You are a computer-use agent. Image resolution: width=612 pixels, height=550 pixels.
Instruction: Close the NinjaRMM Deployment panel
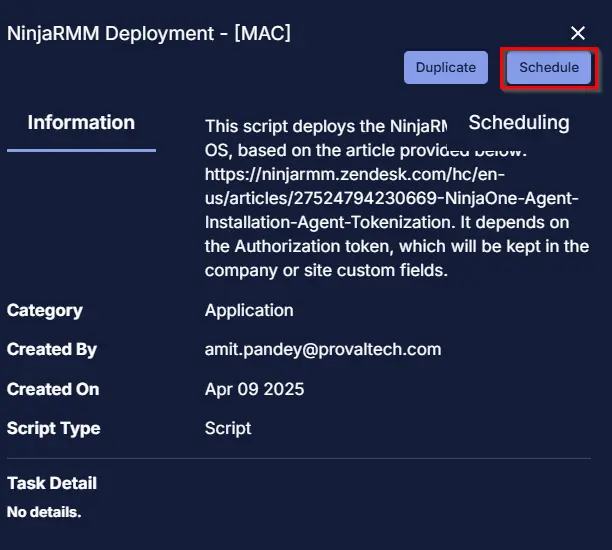[x=578, y=33]
